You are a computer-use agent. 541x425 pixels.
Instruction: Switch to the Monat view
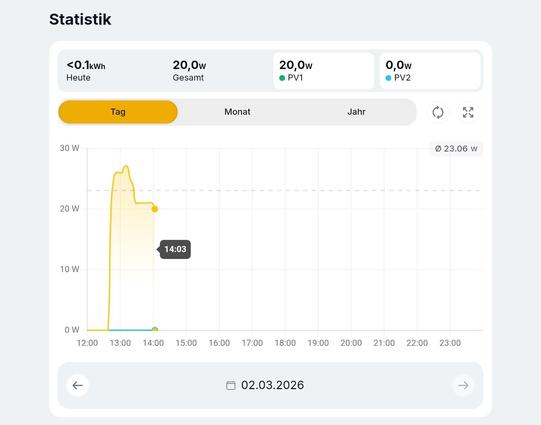[237, 112]
